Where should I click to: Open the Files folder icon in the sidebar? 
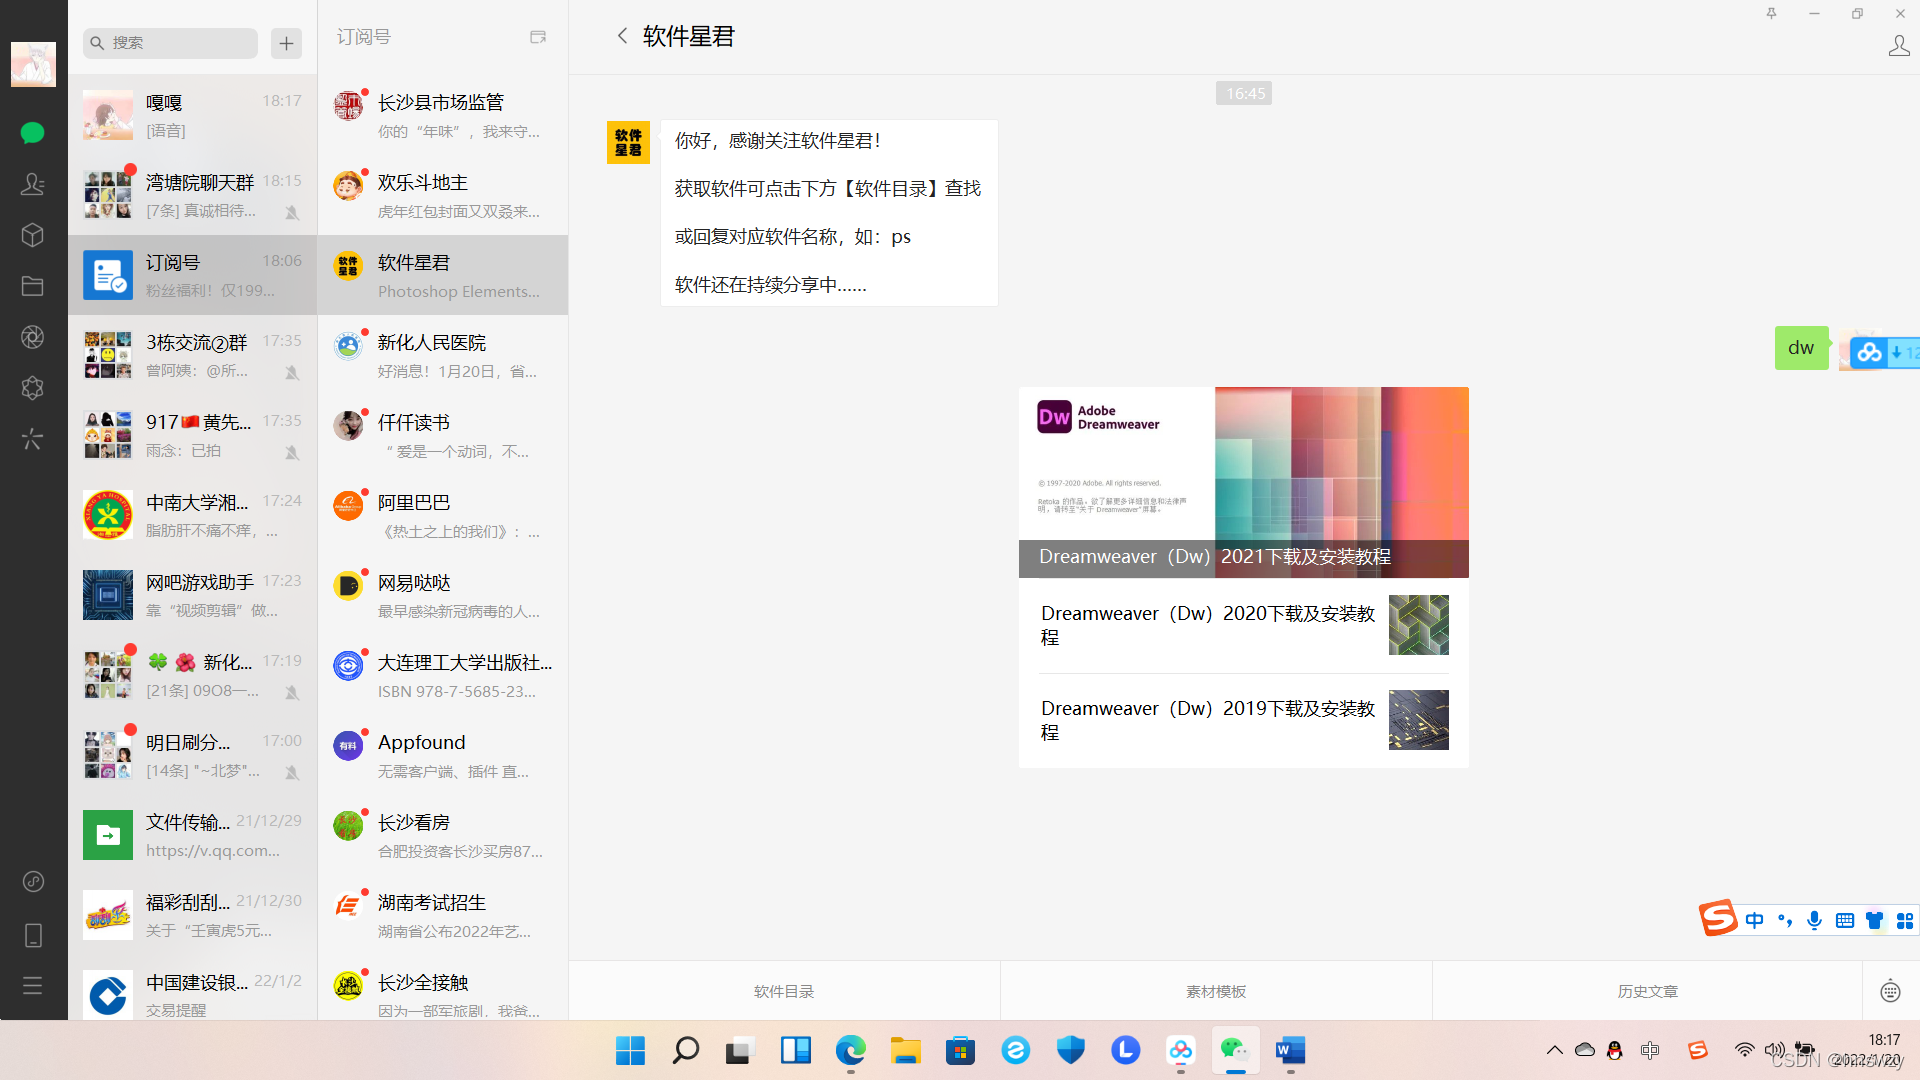32,286
